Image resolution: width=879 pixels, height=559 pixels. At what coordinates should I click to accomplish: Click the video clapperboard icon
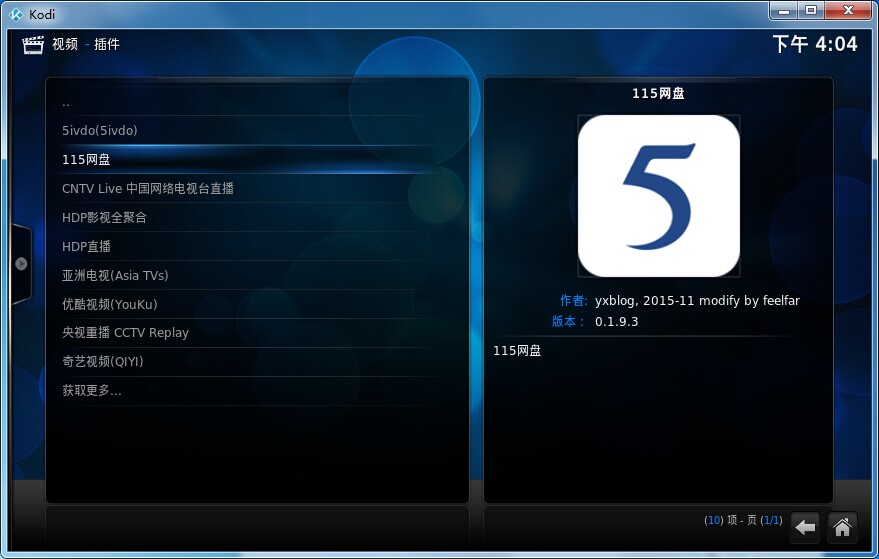33,44
